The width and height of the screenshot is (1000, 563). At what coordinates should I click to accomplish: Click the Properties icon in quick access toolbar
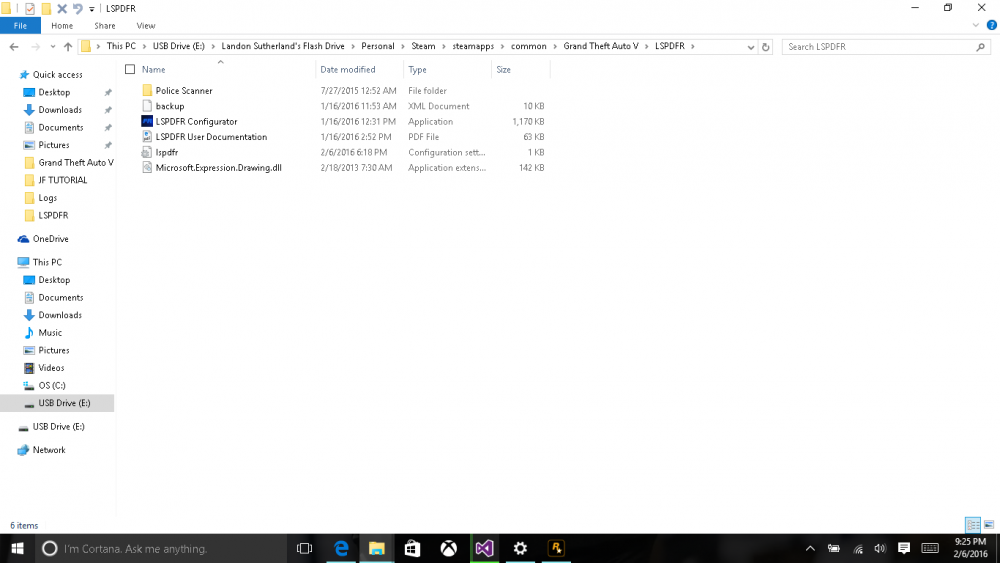[x=30, y=9]
